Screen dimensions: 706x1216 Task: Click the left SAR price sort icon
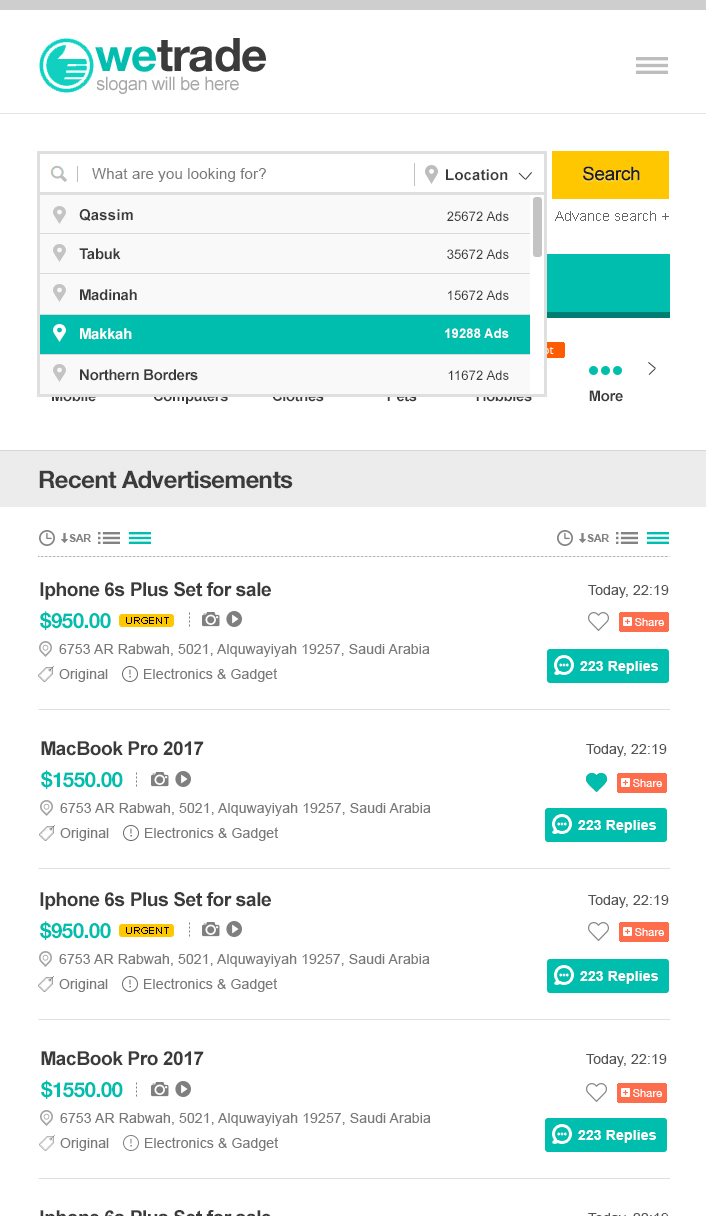click(x=76, y=538)
